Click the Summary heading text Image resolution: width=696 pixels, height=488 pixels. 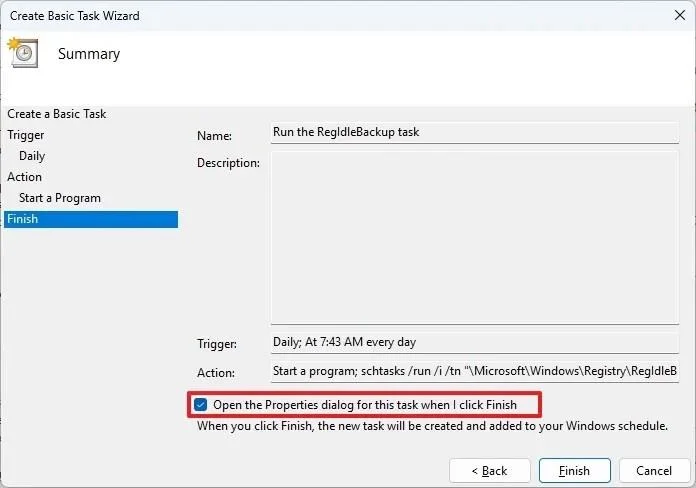click(x=89, y=54)
